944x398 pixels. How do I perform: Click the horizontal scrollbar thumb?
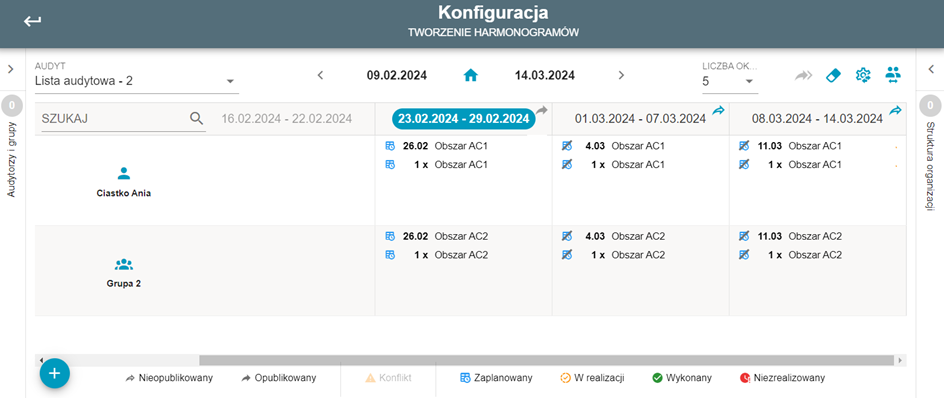pos(547,360)
